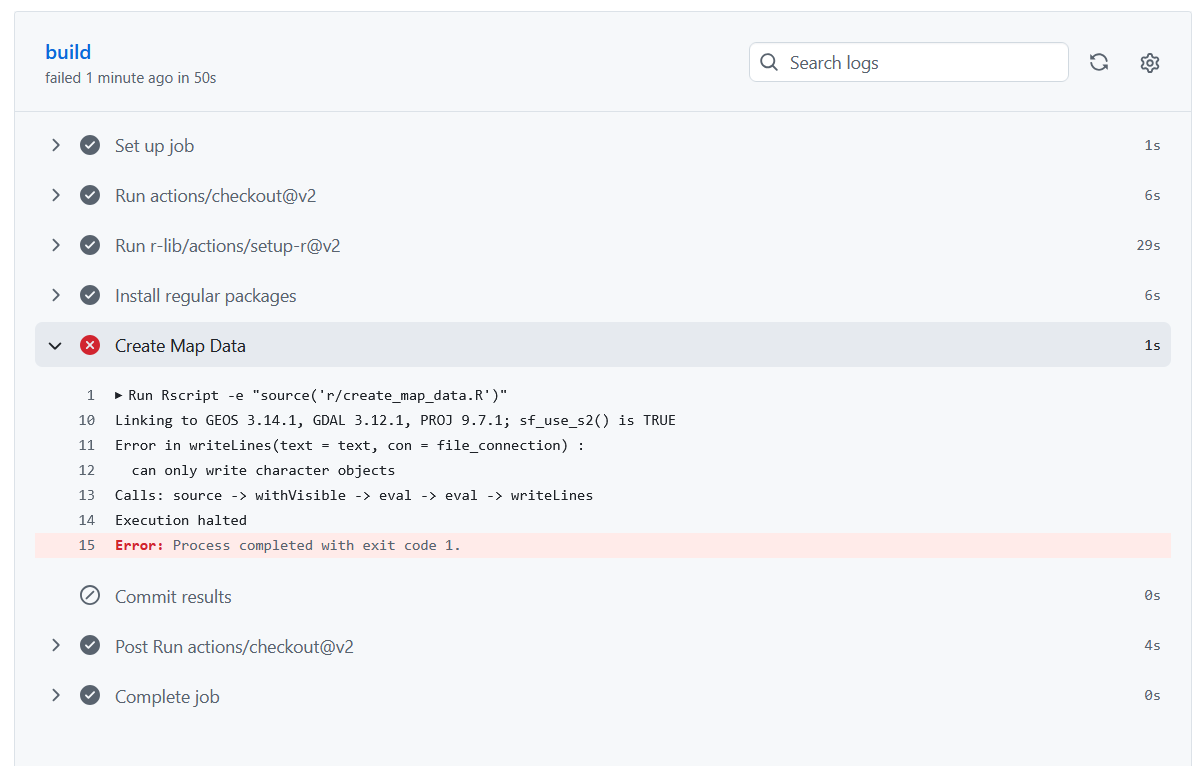Focus the Search logs input field

[x=920, y=63]
